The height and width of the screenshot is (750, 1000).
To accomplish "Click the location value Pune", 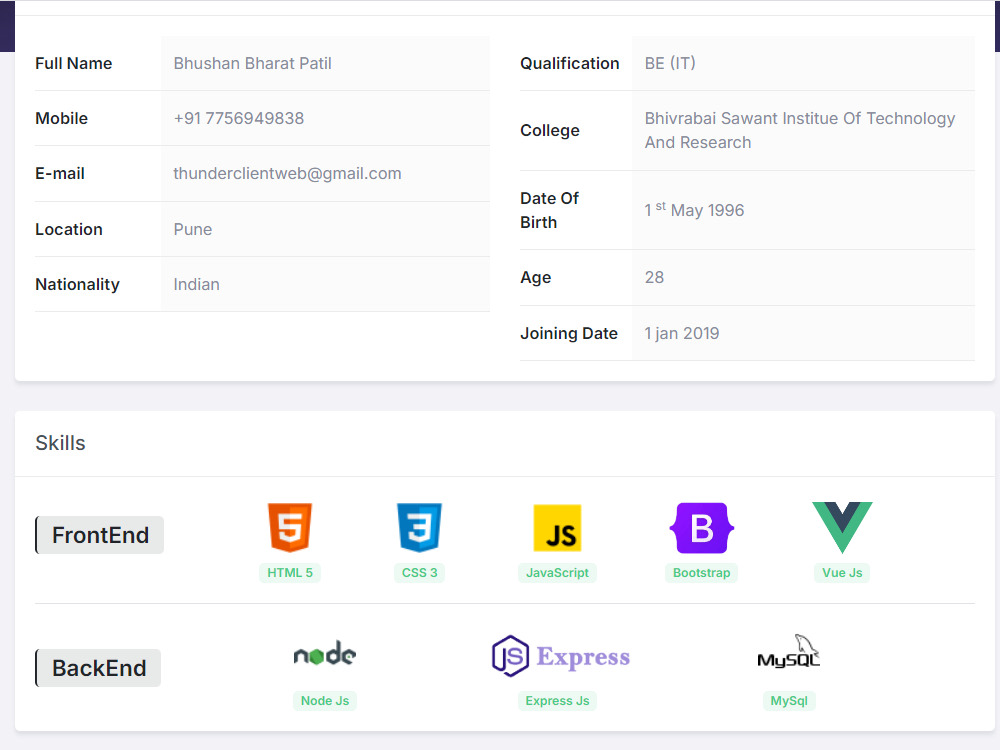I will coord(193,229).
